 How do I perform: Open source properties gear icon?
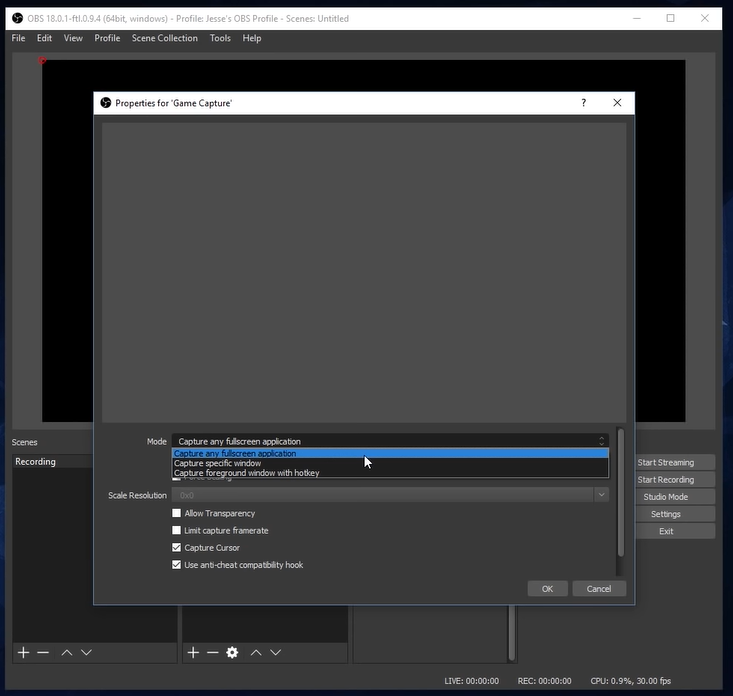tap(232, 652)
